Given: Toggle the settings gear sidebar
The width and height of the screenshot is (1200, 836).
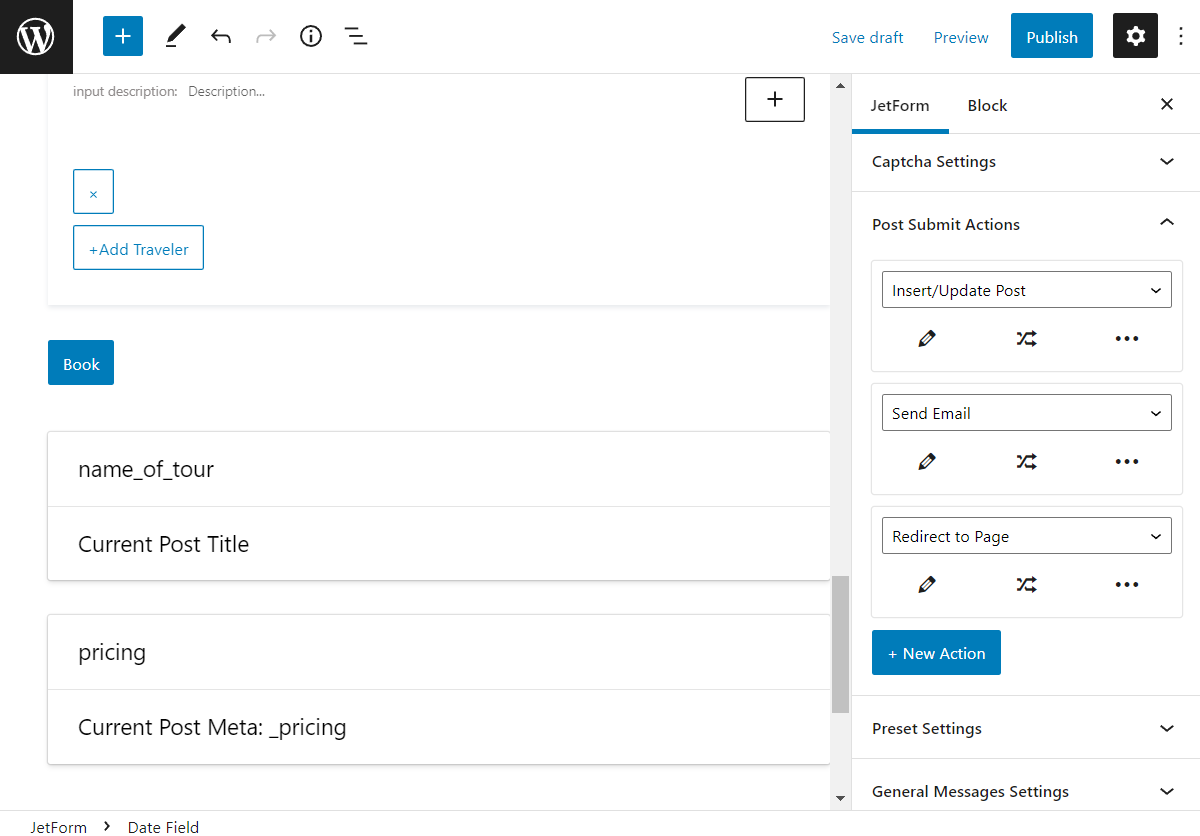Looking at the screenshot, I should tap(1135, 37).
